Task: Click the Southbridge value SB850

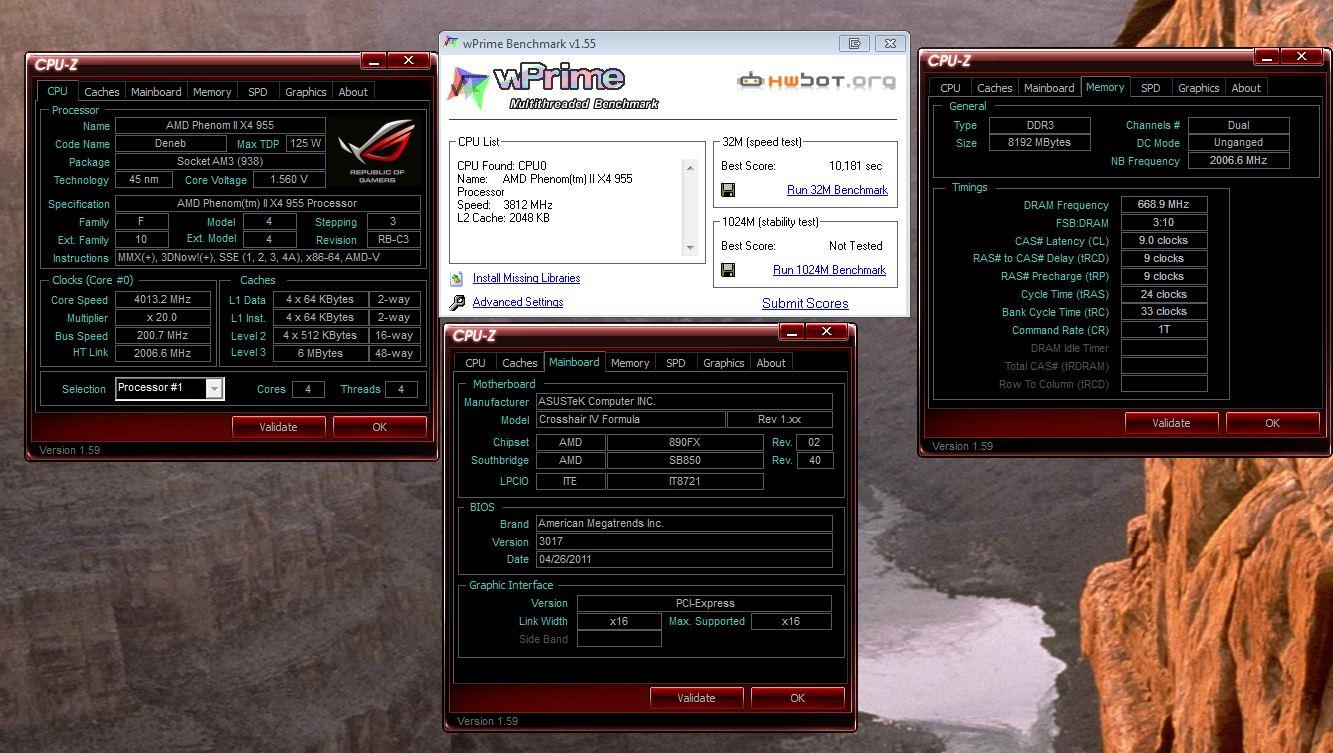Action: pos(685,460)
